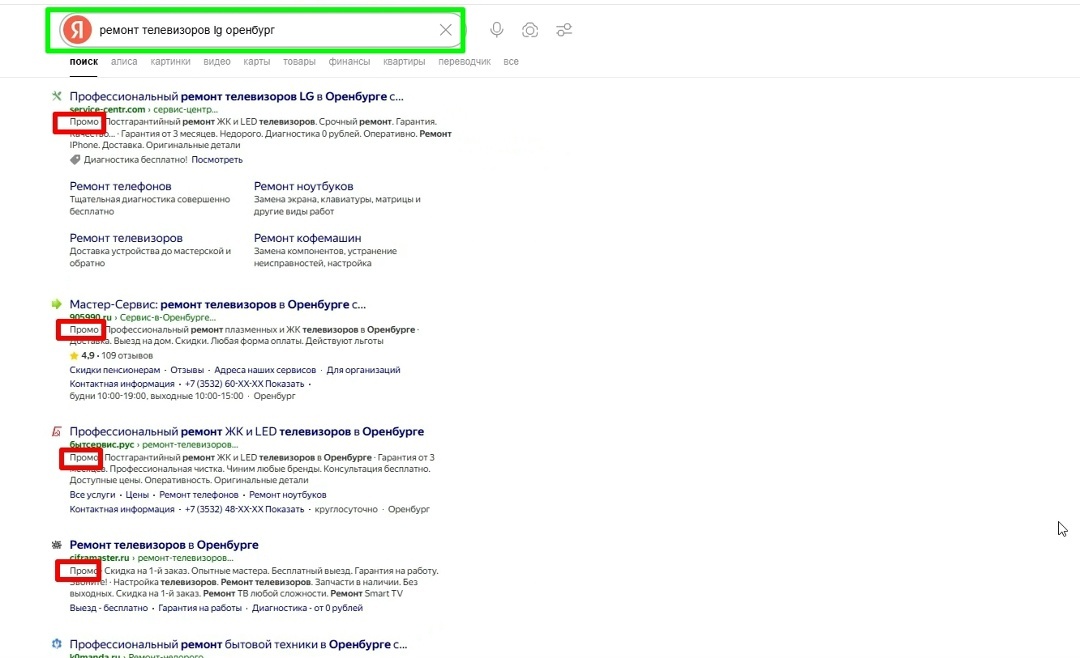This screenshot has width=1080, height=658.
Task: Click the бытсервис.рус favicon
Action: pos(56,431)
